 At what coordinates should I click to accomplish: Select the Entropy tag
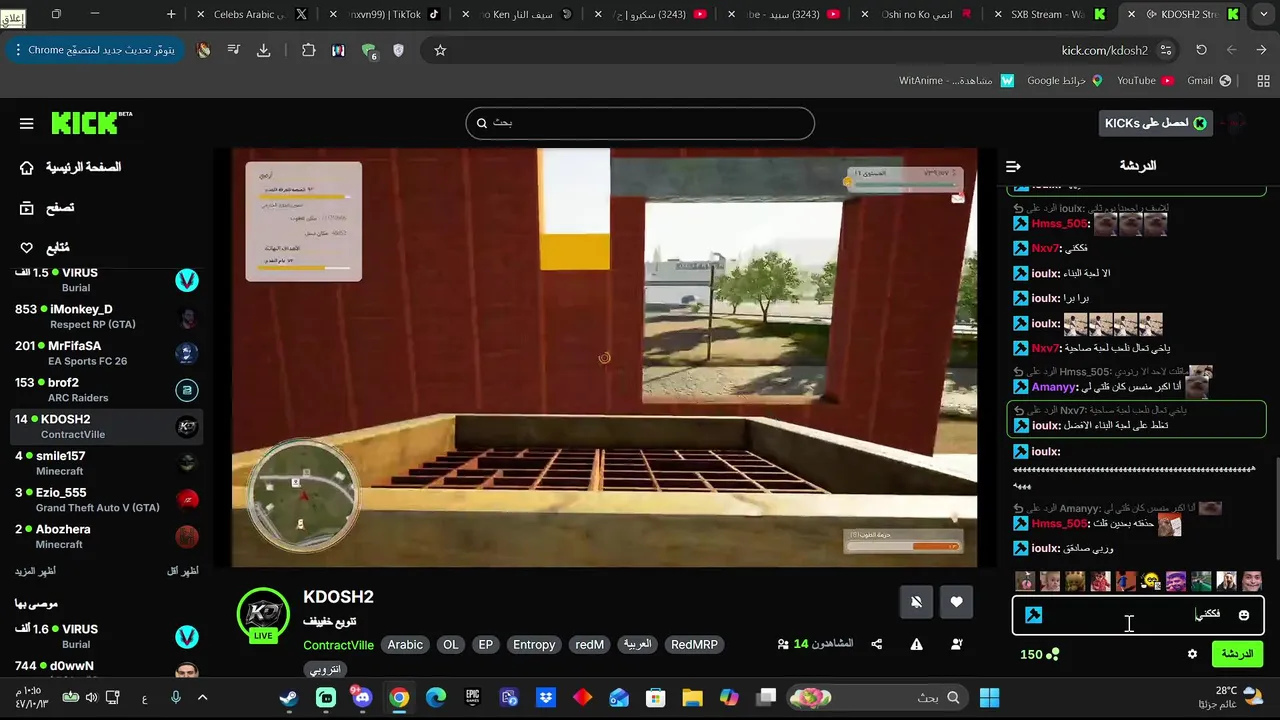534,645
